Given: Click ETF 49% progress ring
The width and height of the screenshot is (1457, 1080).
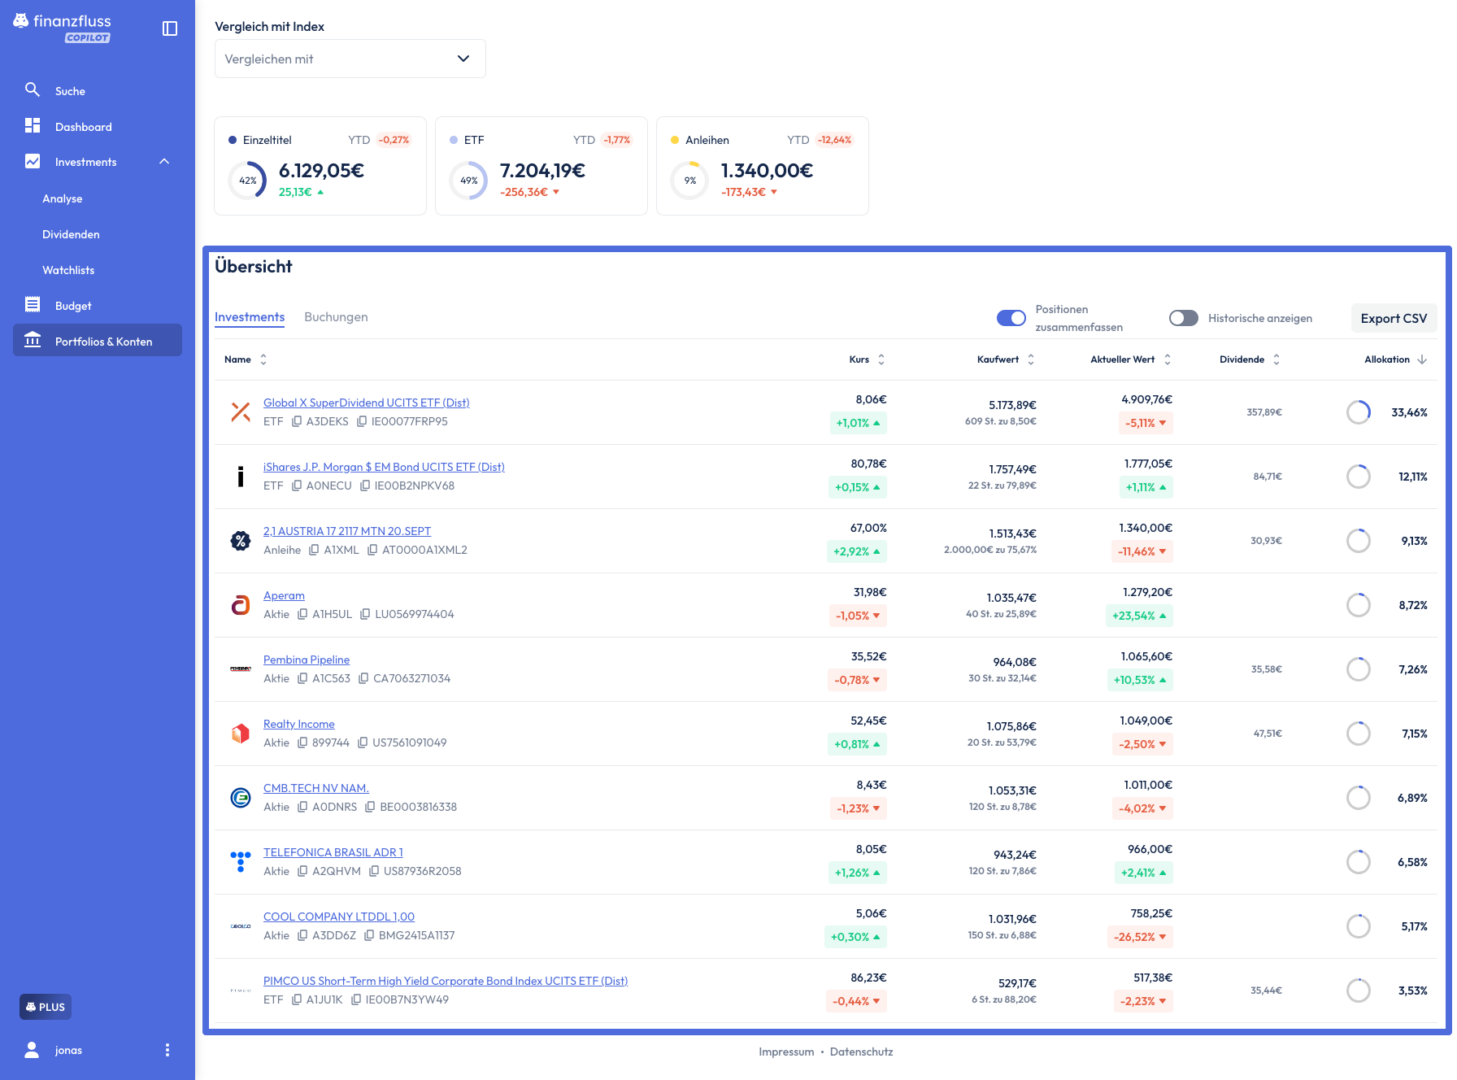Looking at the screenshot, I should pyautogui.click(x=469, y=181).
